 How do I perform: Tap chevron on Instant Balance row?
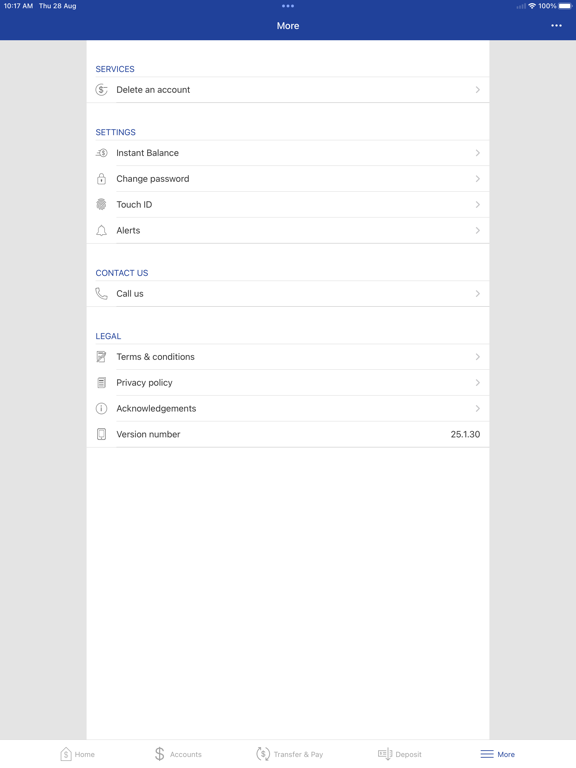point(478,153)
